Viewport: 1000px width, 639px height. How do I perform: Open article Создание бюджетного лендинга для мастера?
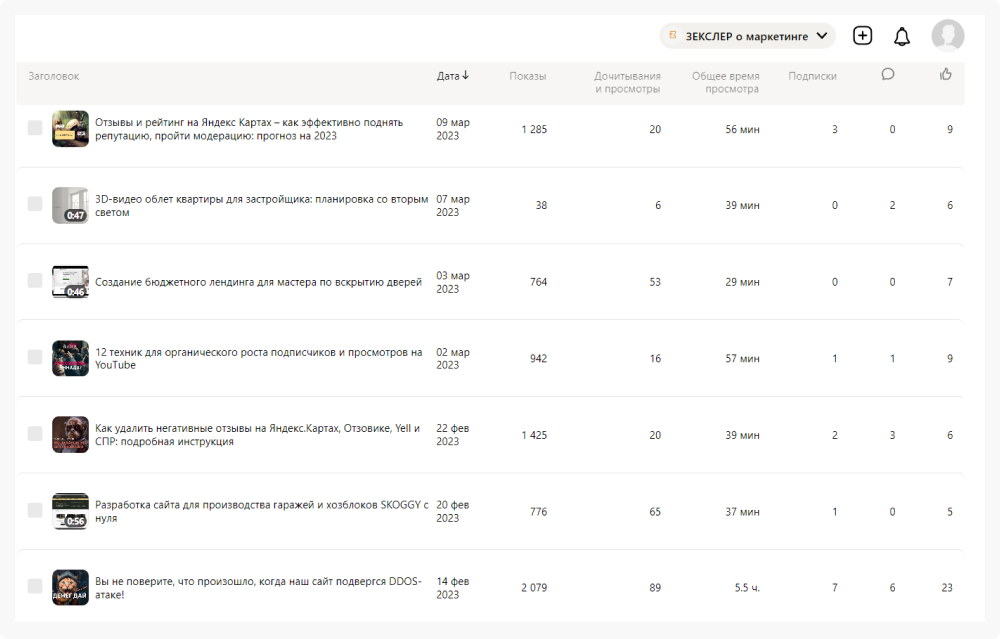coord(258,282)
